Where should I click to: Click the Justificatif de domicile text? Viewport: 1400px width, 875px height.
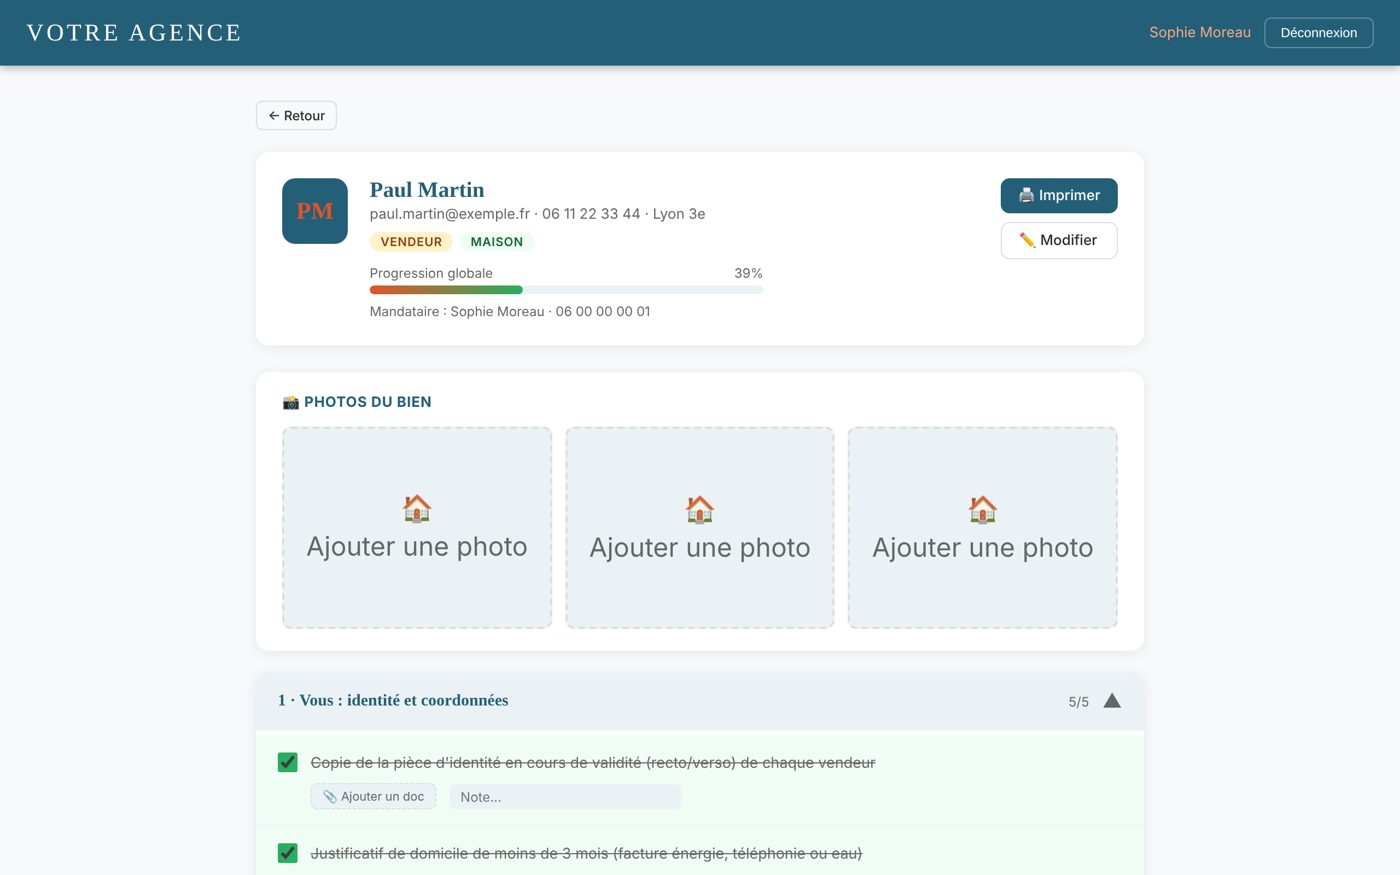[x=586, y=853]
